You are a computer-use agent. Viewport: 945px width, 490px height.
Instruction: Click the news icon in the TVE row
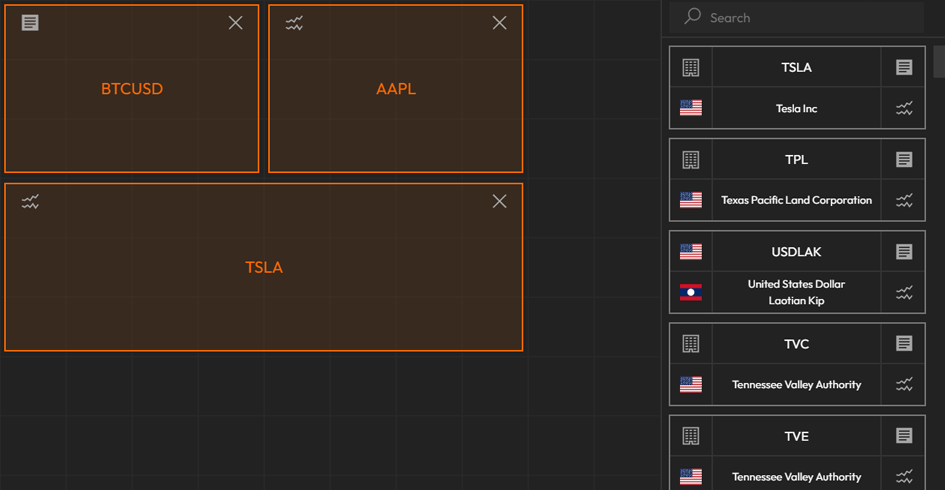[904, 436]
